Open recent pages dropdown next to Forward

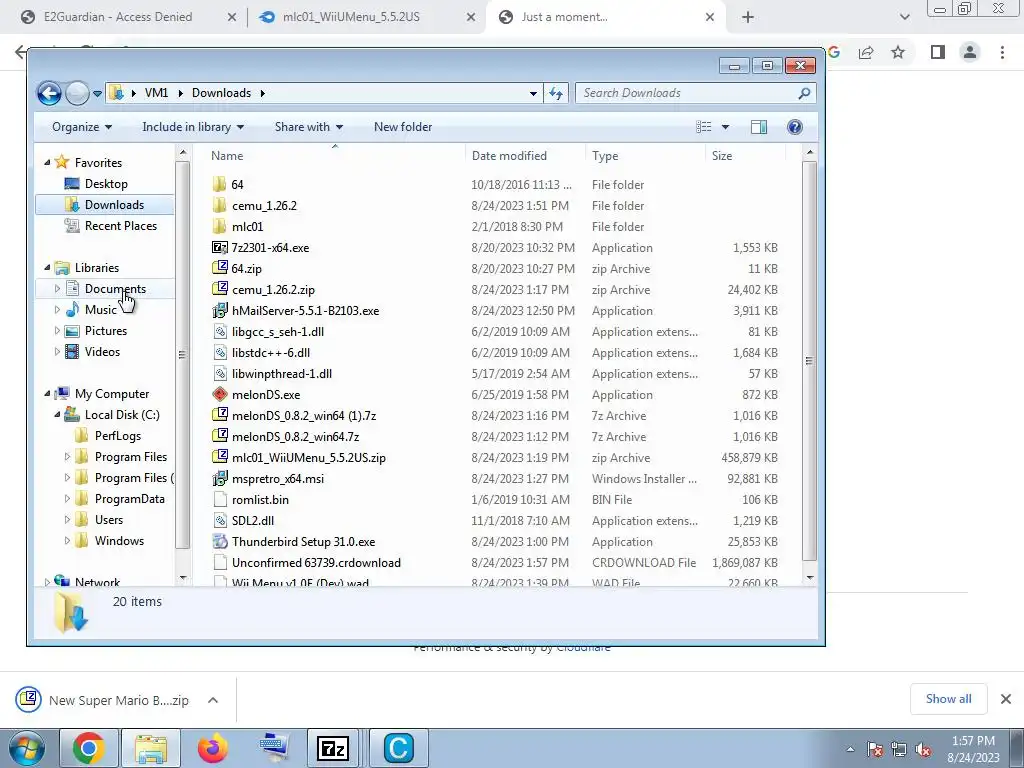pyautogui.click(x=97, y=93)
